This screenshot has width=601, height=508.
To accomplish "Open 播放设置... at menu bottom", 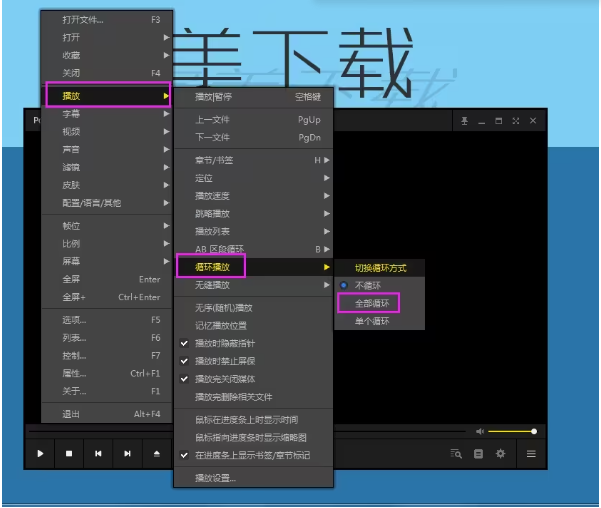I will 216,478.
